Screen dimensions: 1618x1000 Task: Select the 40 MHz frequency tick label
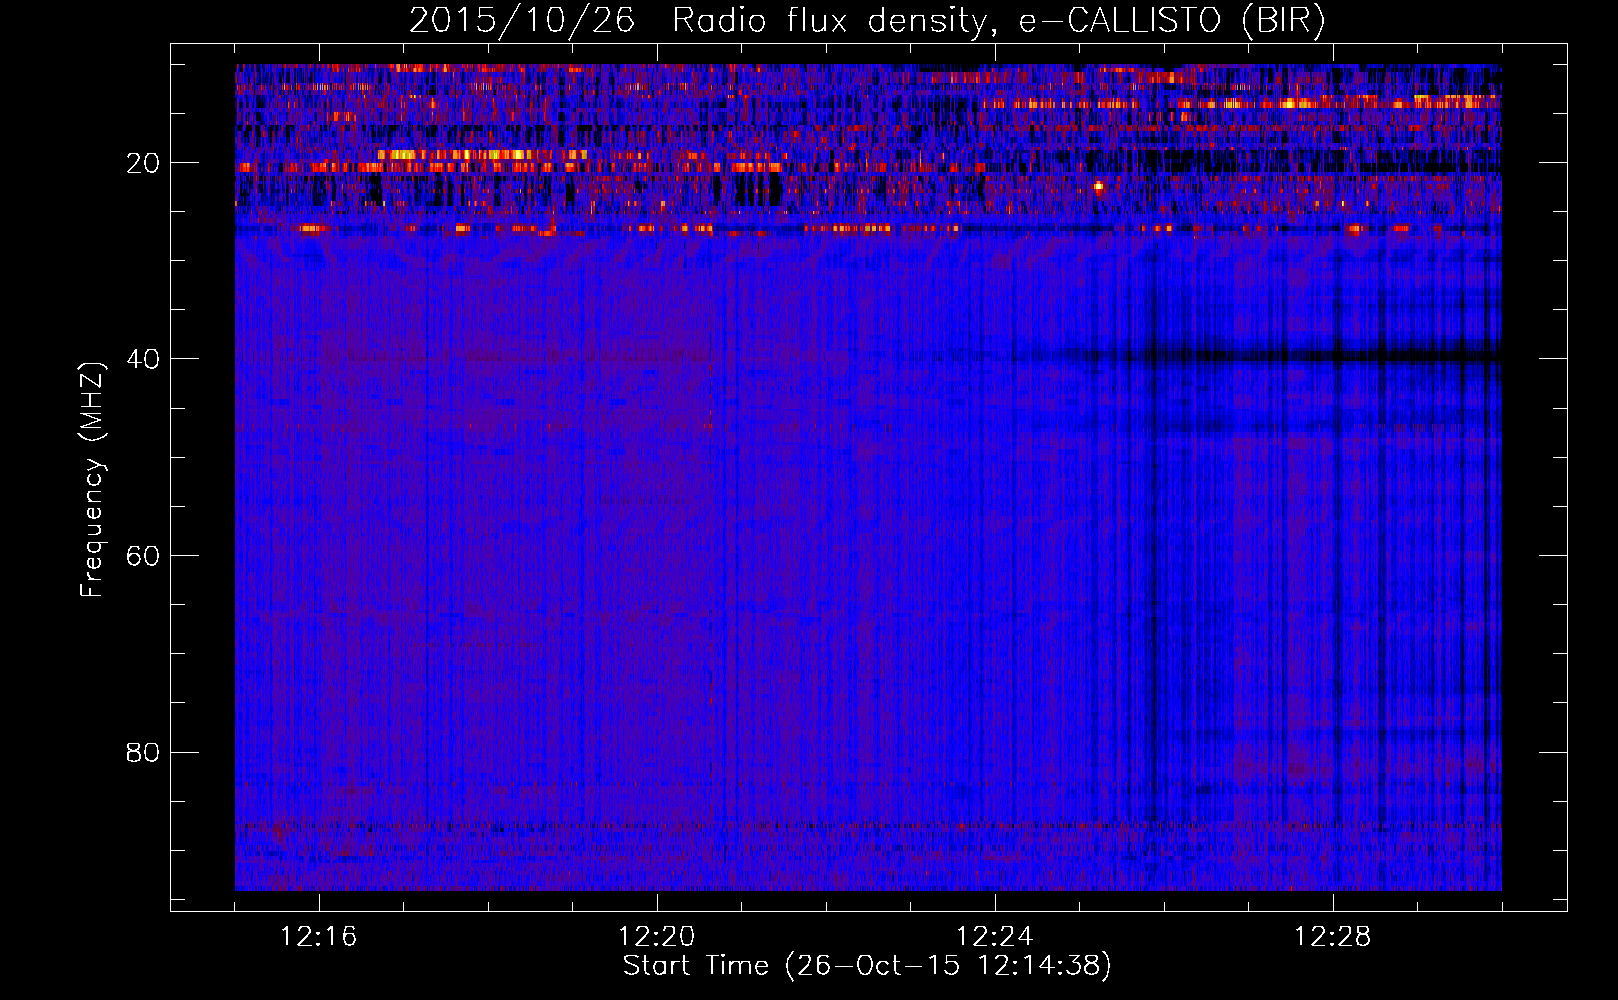click(143, 359)
